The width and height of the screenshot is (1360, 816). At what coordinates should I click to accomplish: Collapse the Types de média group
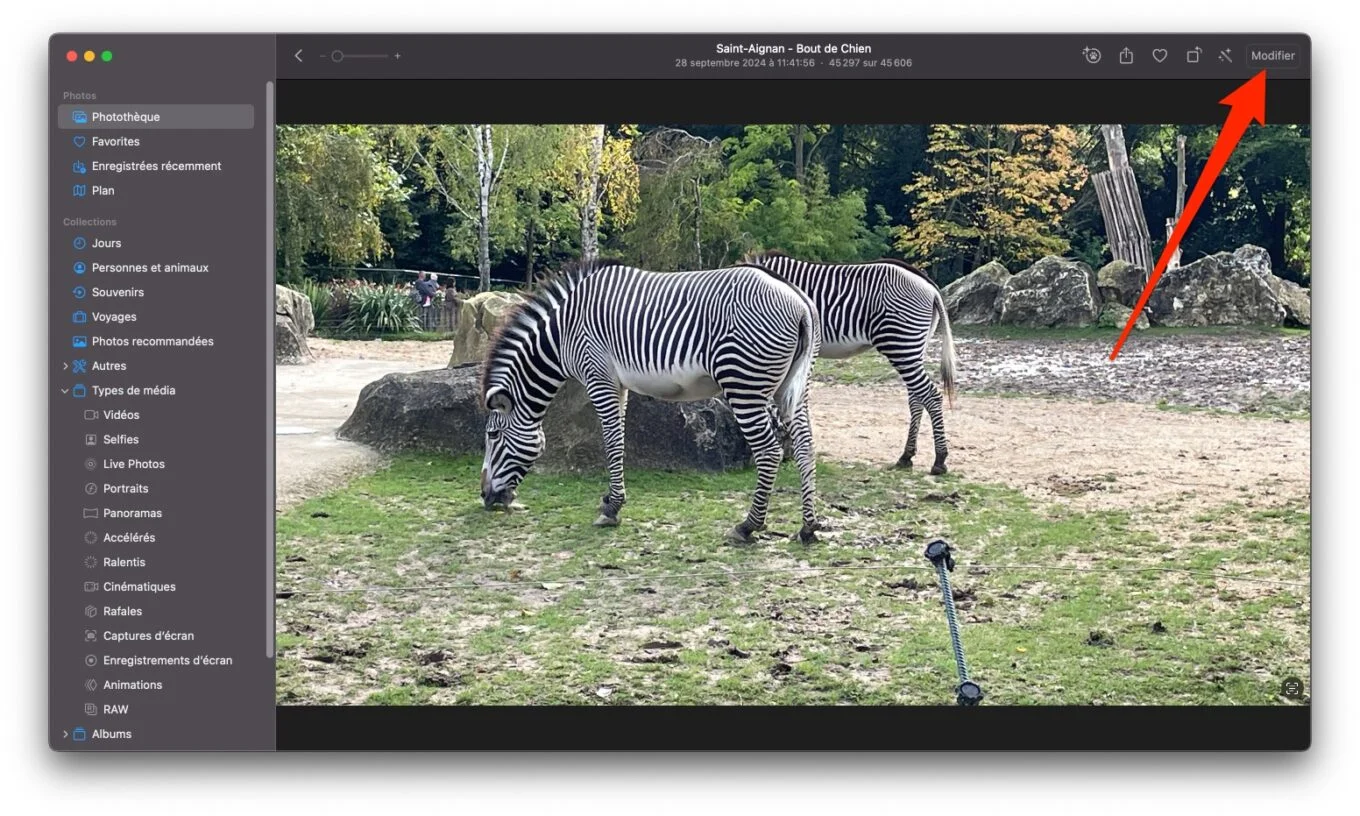66,391
